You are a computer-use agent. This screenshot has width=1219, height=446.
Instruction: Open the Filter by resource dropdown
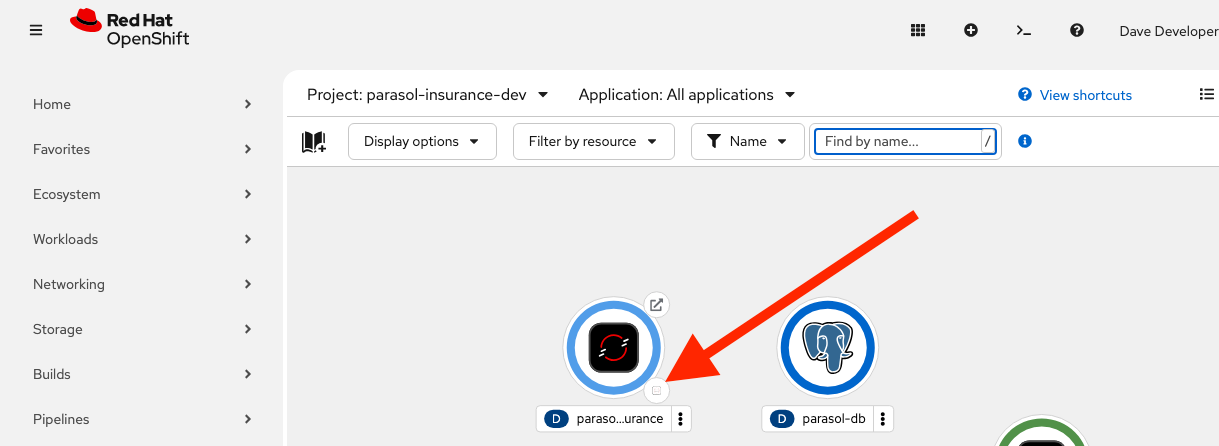pos(593,142)
